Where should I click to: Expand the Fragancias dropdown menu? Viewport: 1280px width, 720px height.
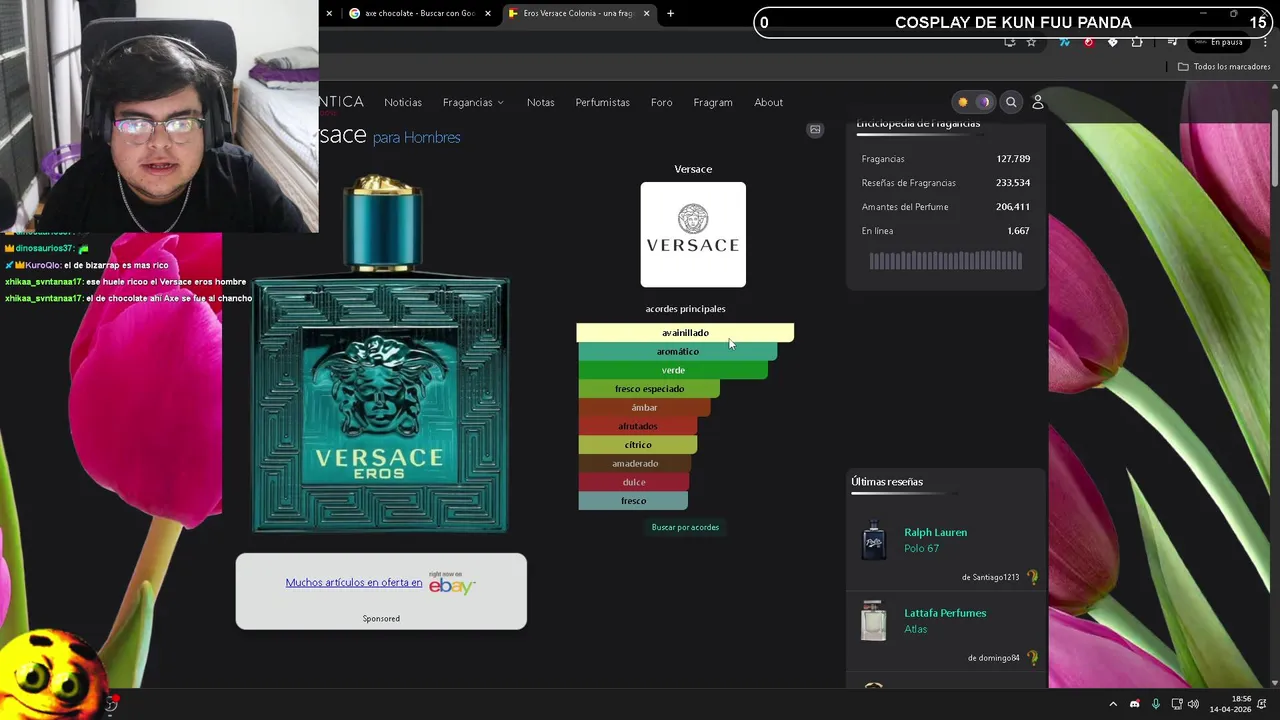tap(473, 102)
